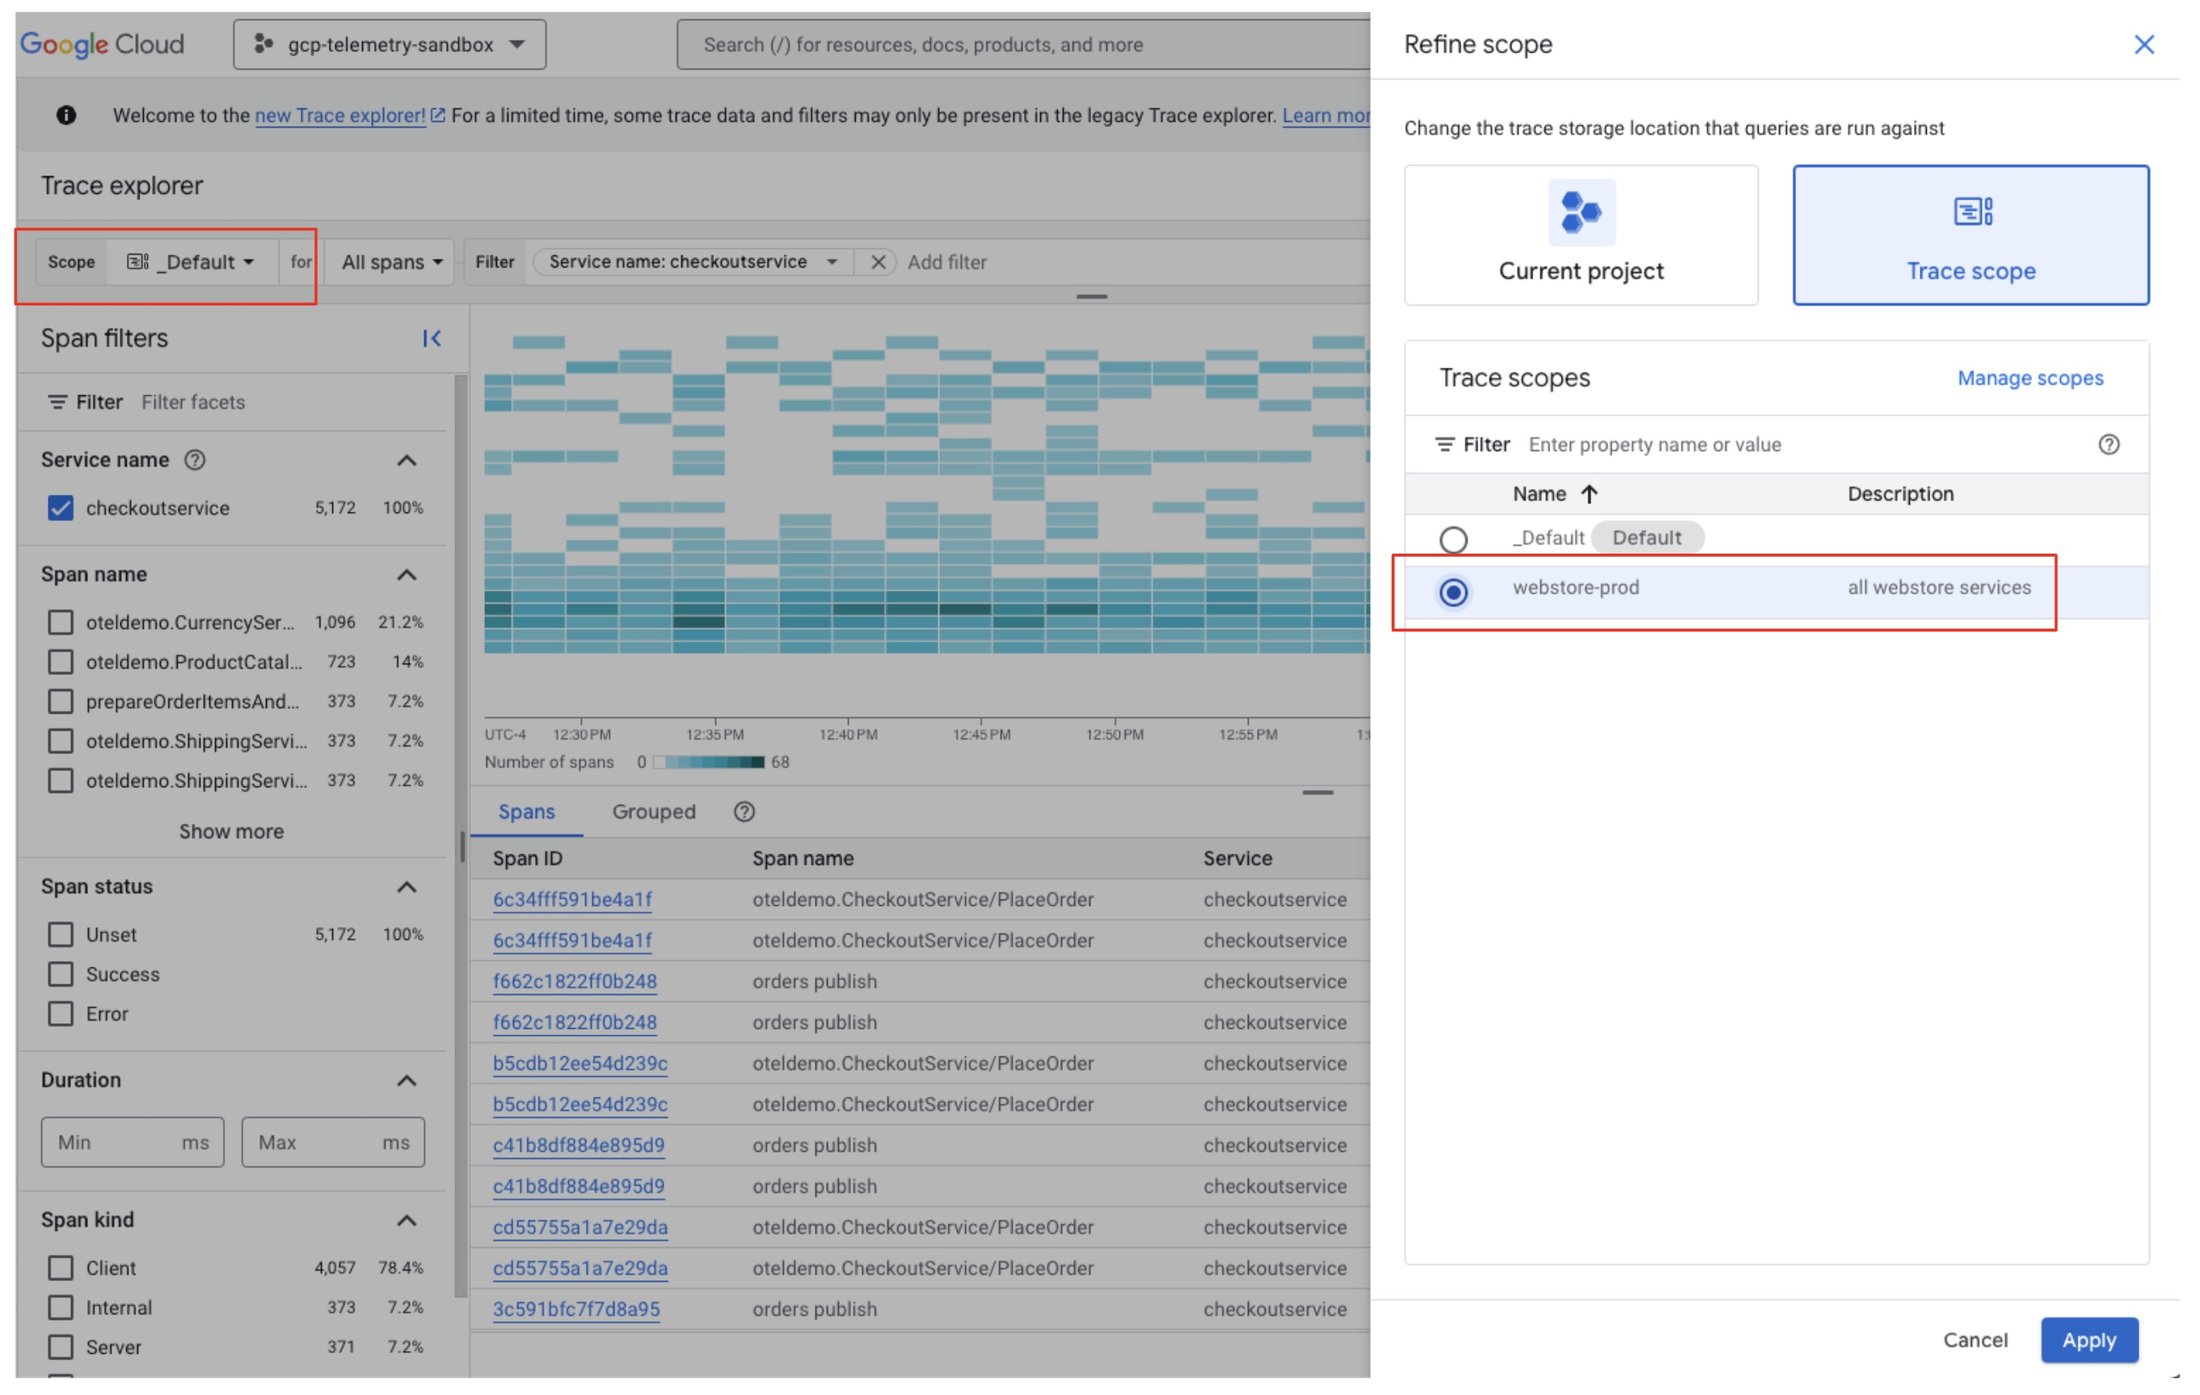The width and height of the screenshot is (2200, 1395).
Task: Switch to the Grouped tab
Action: point(654,812)
